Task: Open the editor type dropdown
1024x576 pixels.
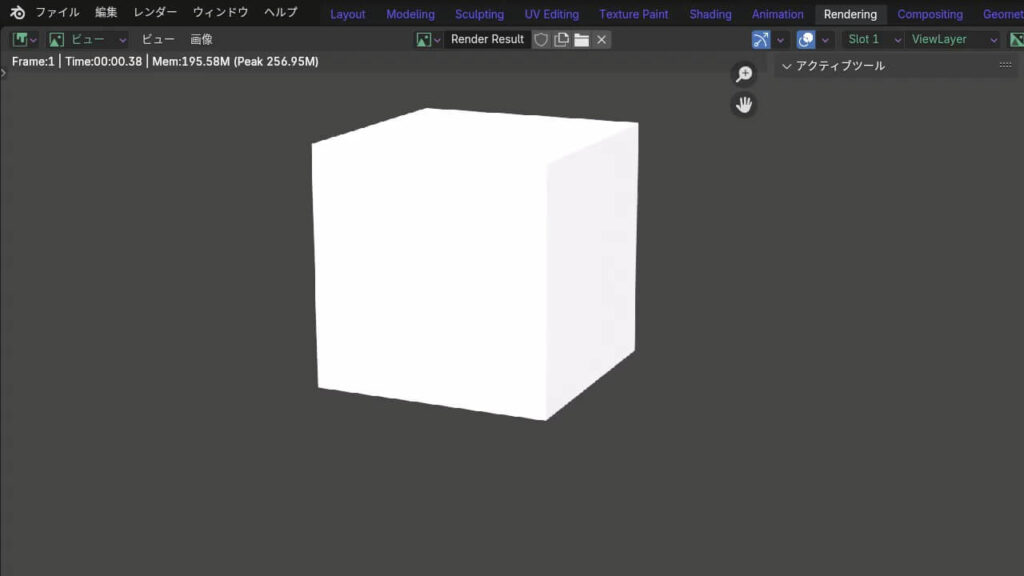Action: (25, 40)
